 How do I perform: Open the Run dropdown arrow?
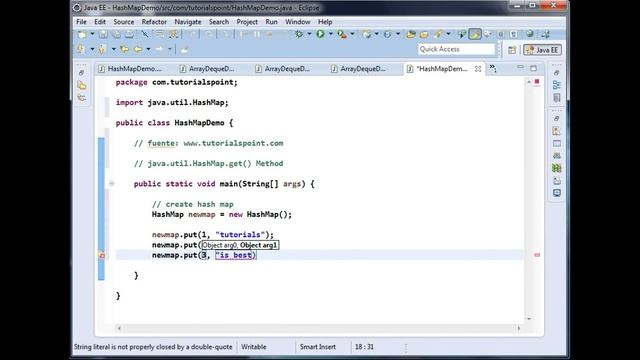point(330,34)
